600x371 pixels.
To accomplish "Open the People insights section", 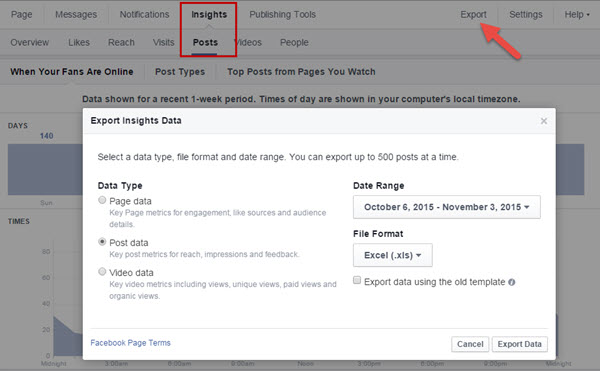I will pos(294,42).
